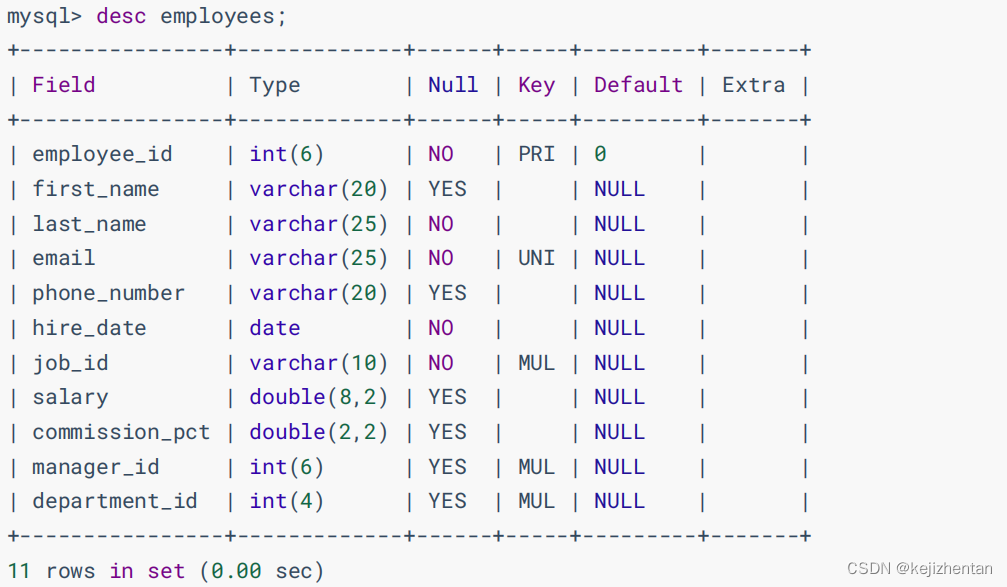Click the 'first_name' field name

click(x=96, y=189)
